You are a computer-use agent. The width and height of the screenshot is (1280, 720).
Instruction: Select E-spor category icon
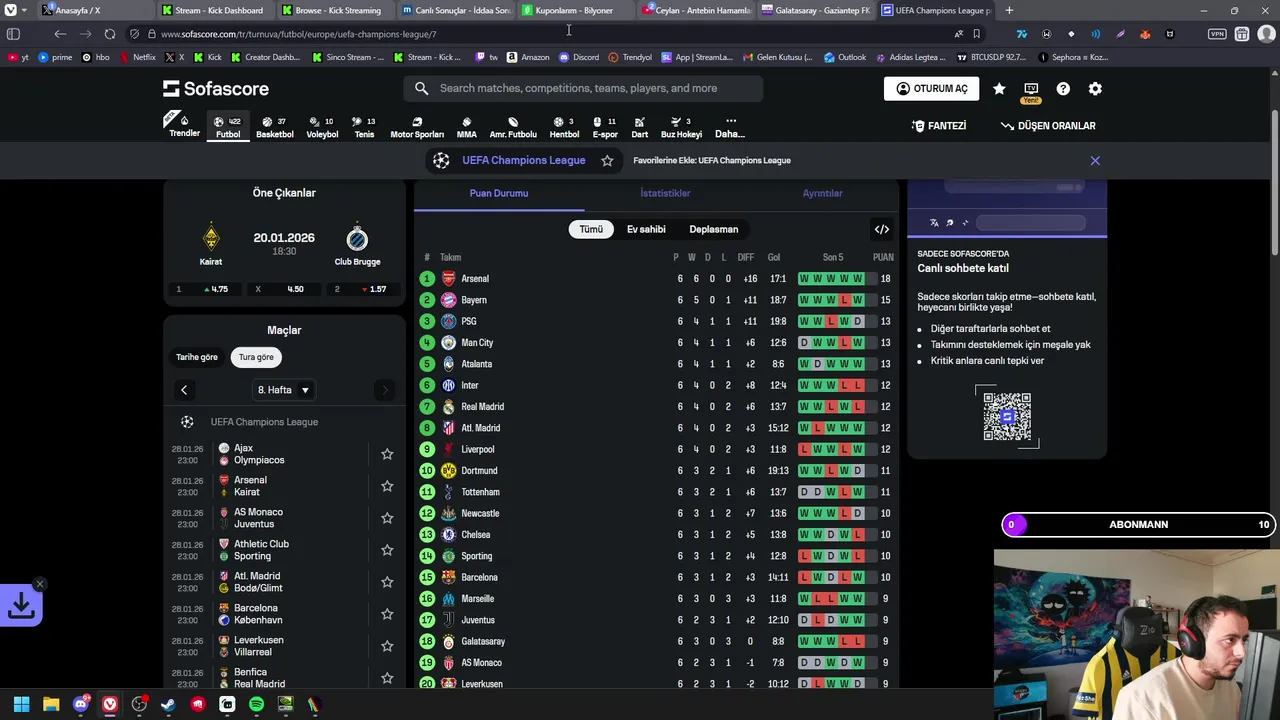pyautogui.click(x=605, y=127)
